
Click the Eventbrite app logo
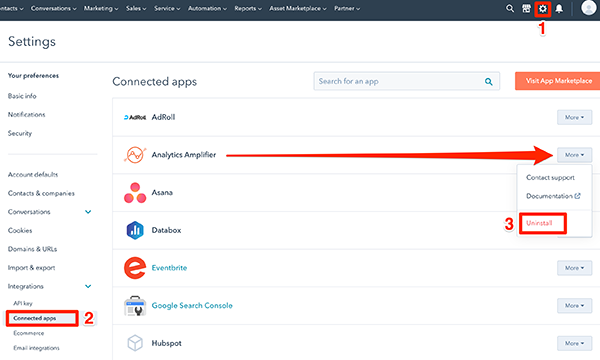pyautogui.click(x=135, y=268)
